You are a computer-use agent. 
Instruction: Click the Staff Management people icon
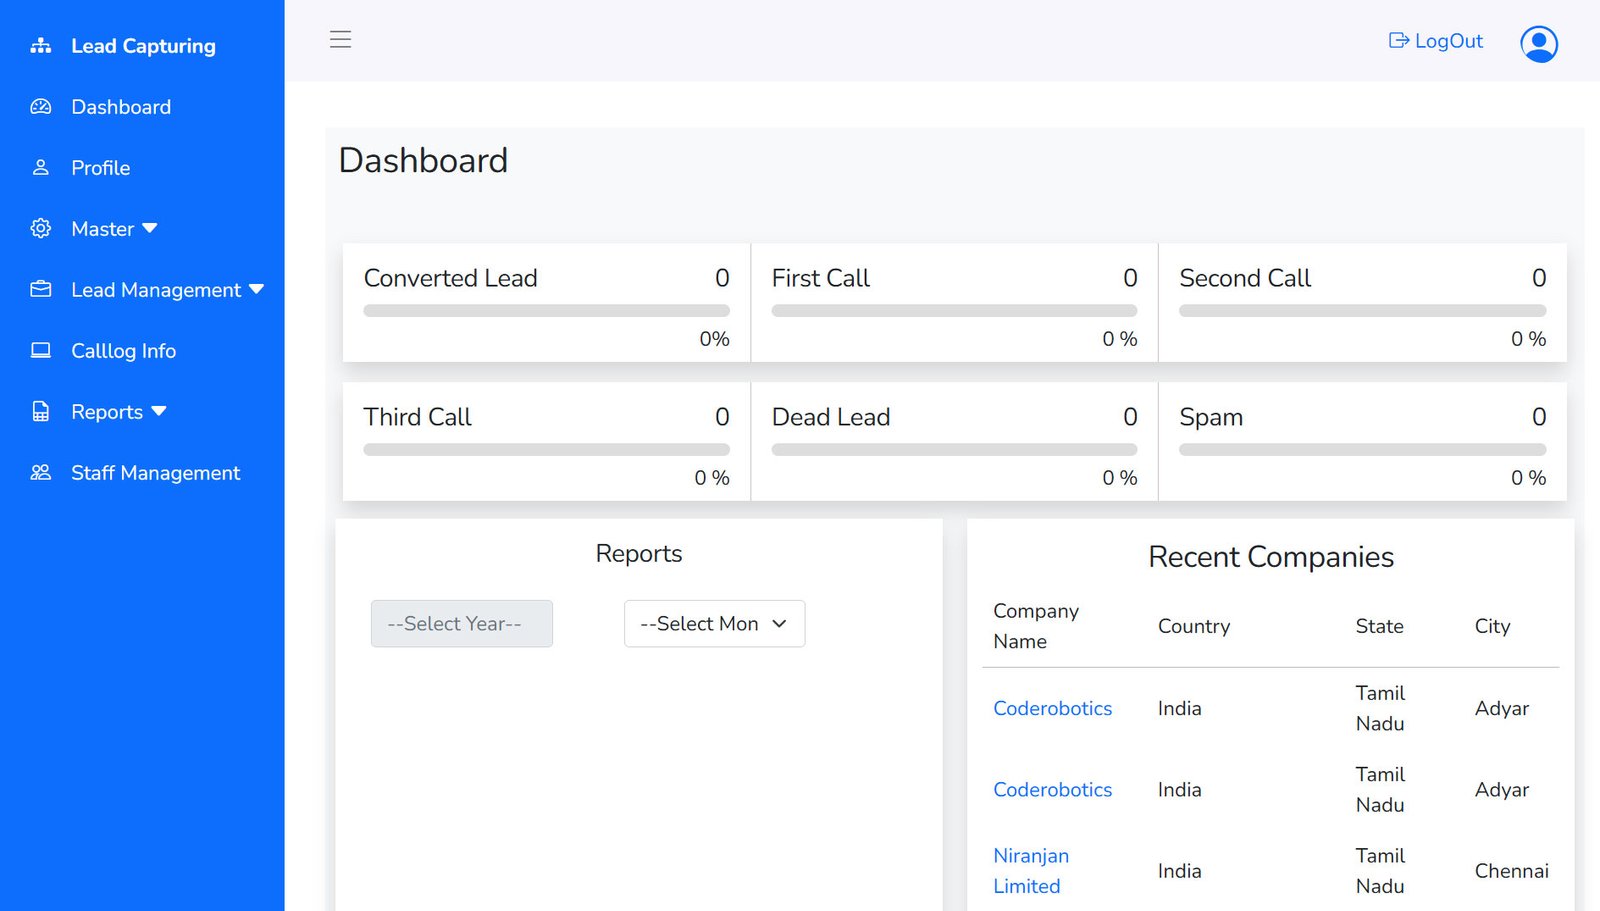pyautogui.click(x=41, y=473)
